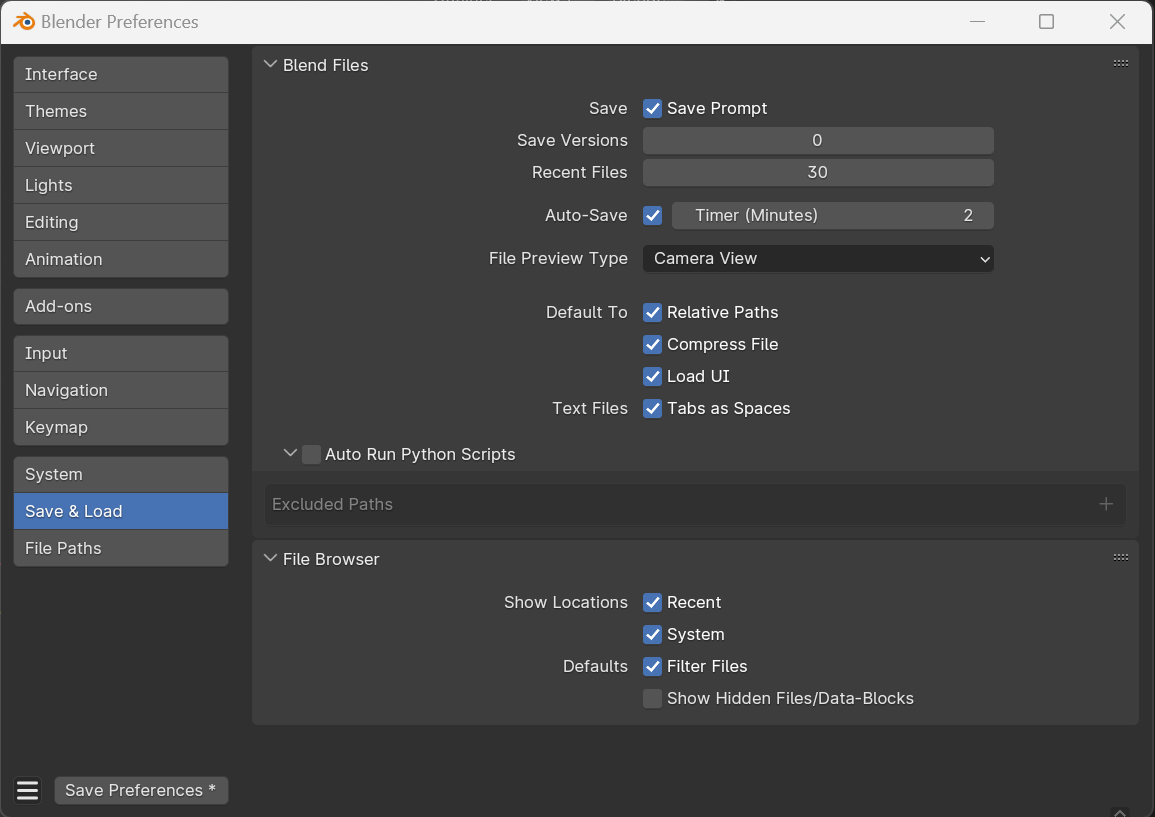Open the System preferences
The image size is (1155, 817).
click(121, 474)
